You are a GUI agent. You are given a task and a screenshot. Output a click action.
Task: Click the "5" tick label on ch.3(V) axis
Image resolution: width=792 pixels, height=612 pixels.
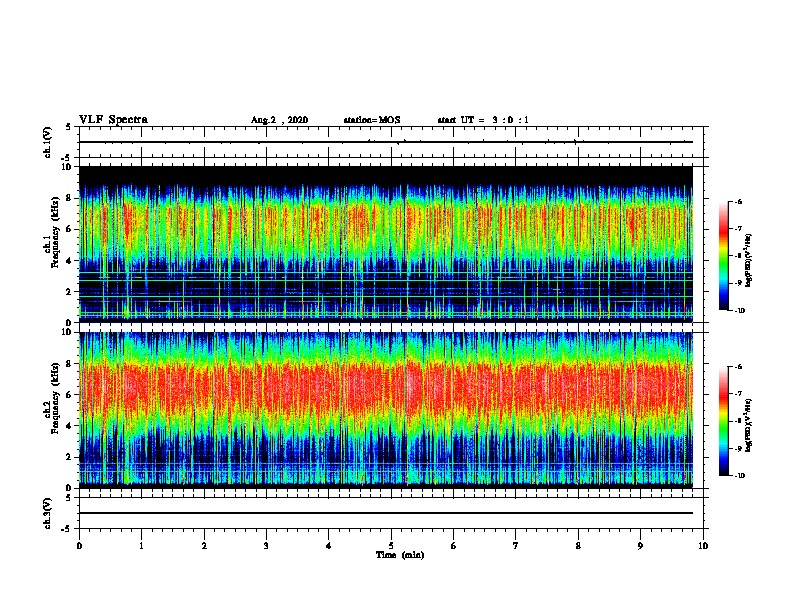68,498
